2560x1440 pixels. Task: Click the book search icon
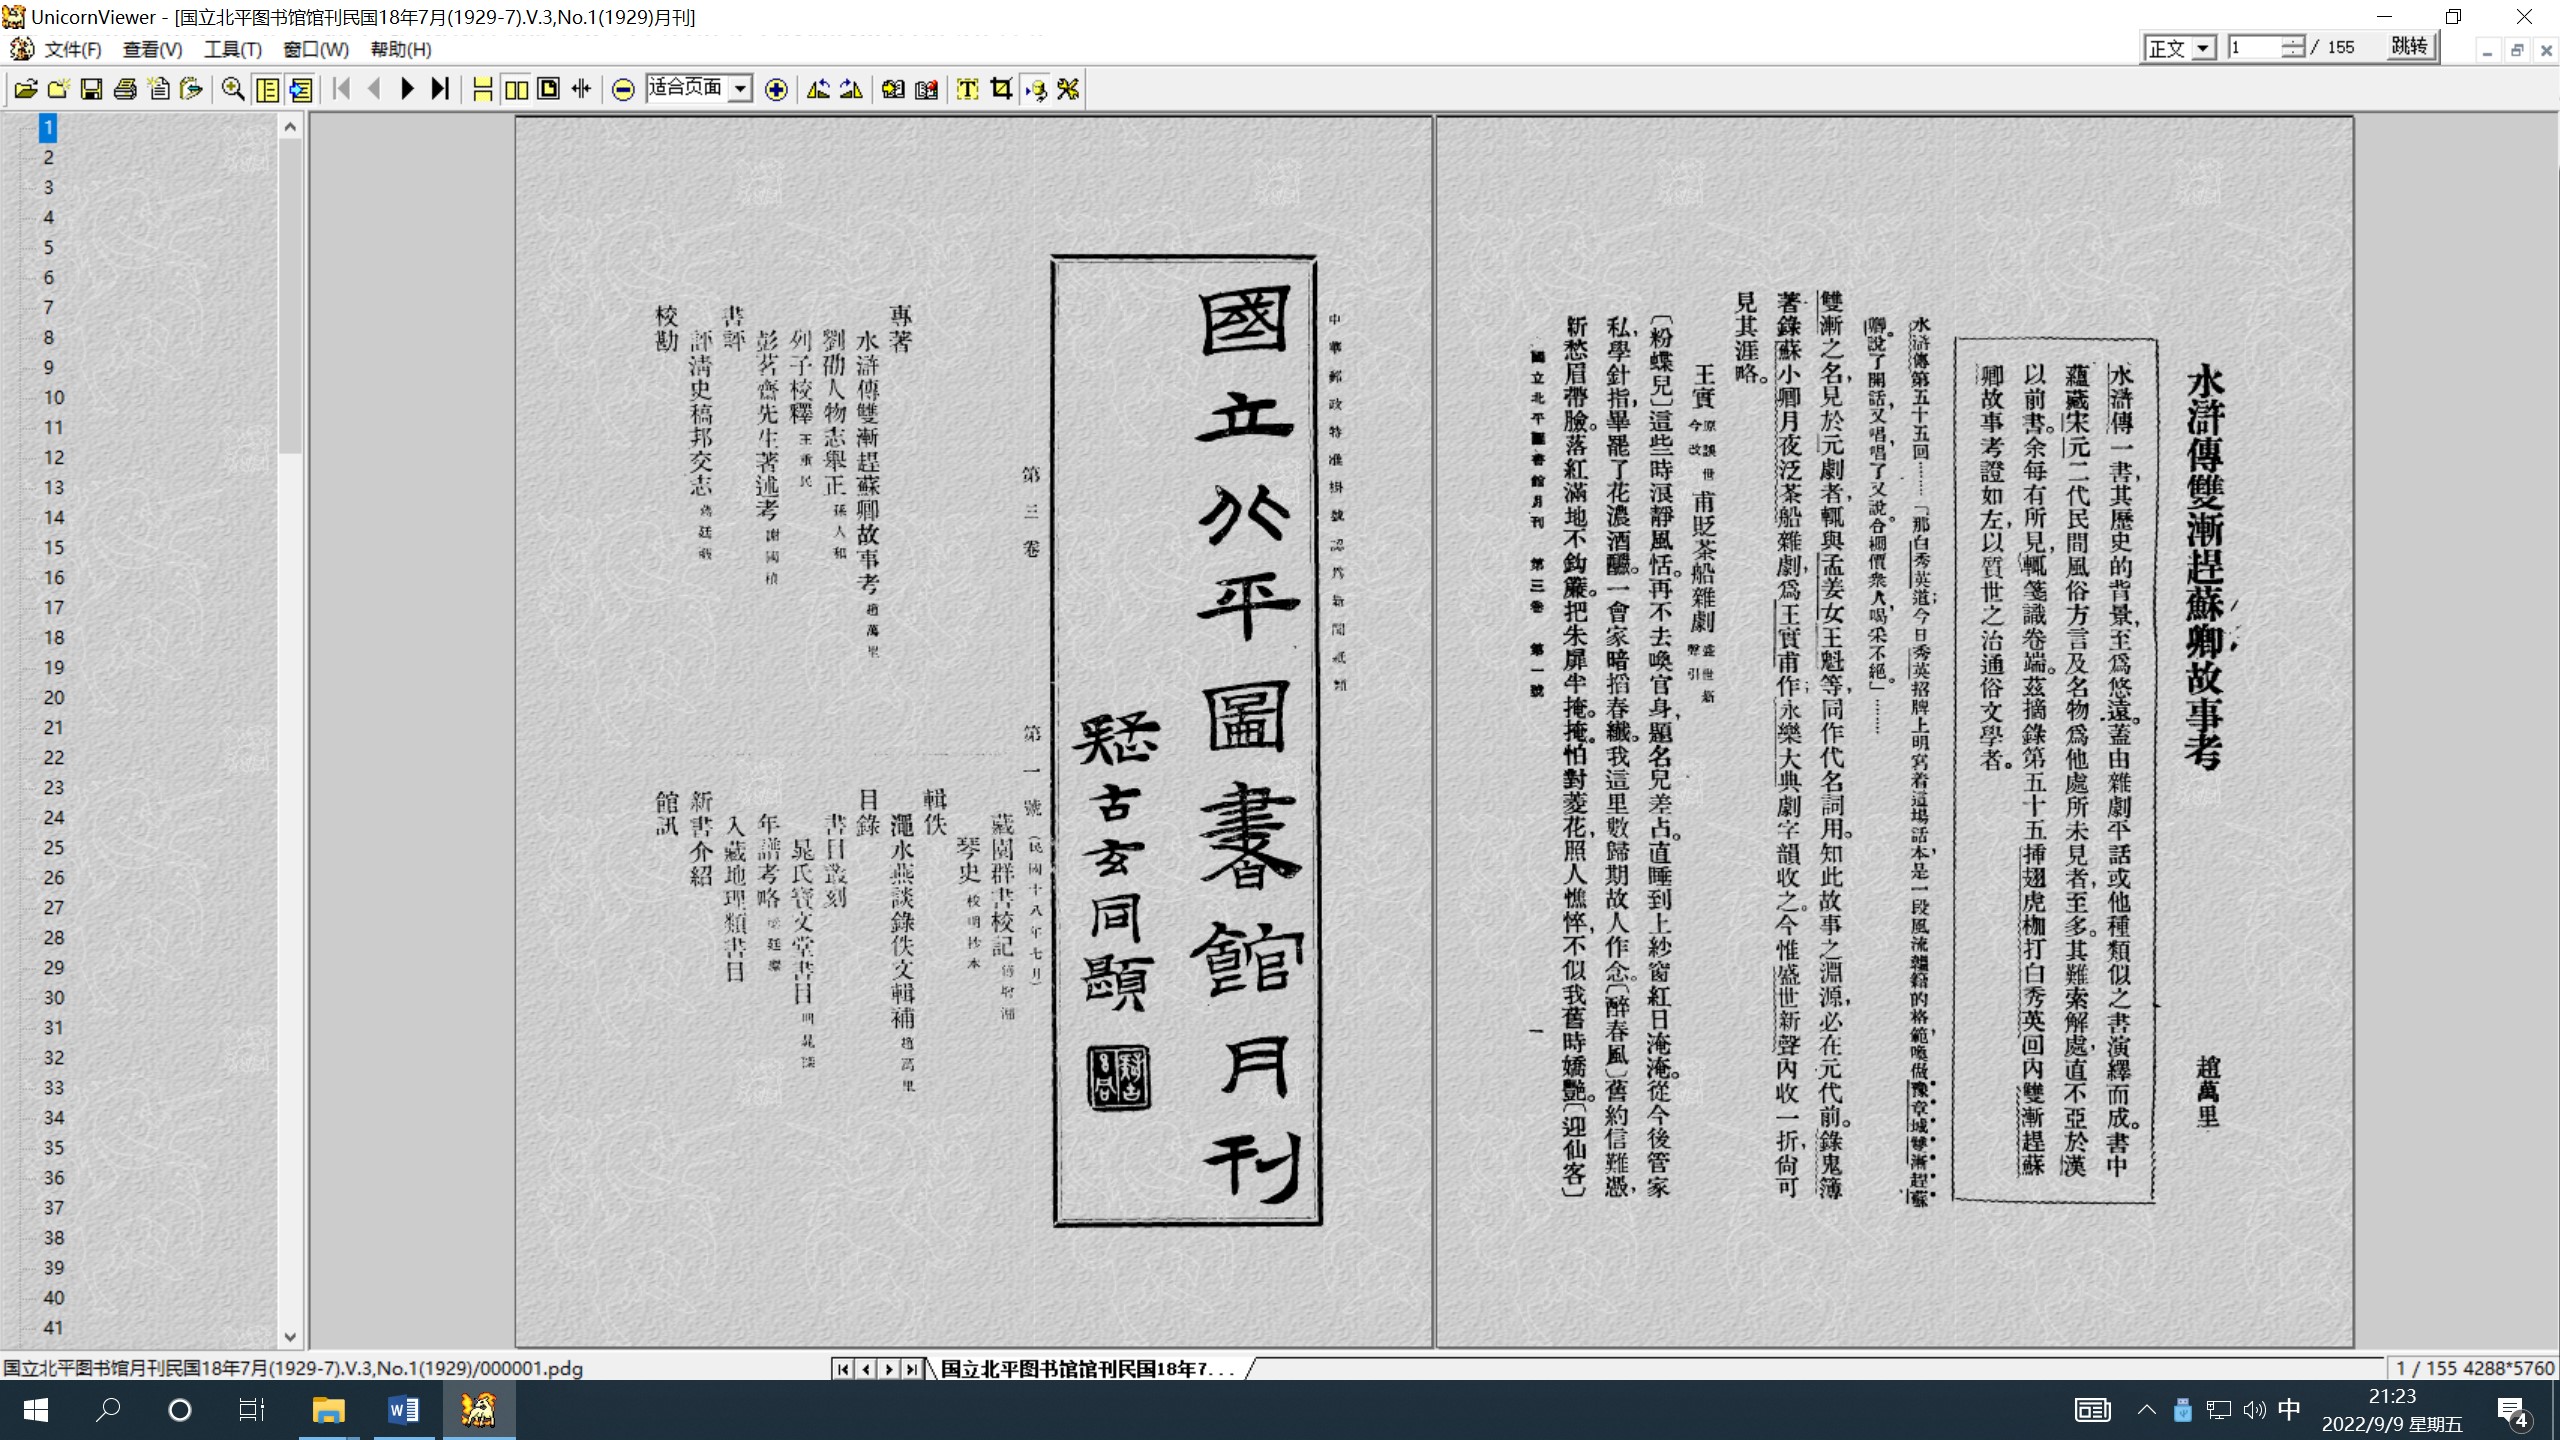[x=893, y=89]
